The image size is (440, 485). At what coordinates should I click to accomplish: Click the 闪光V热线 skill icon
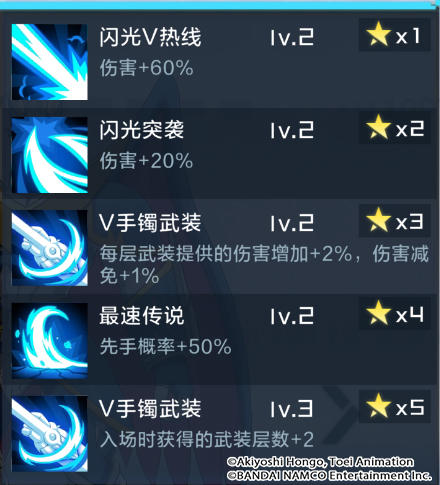pos(50,62)
